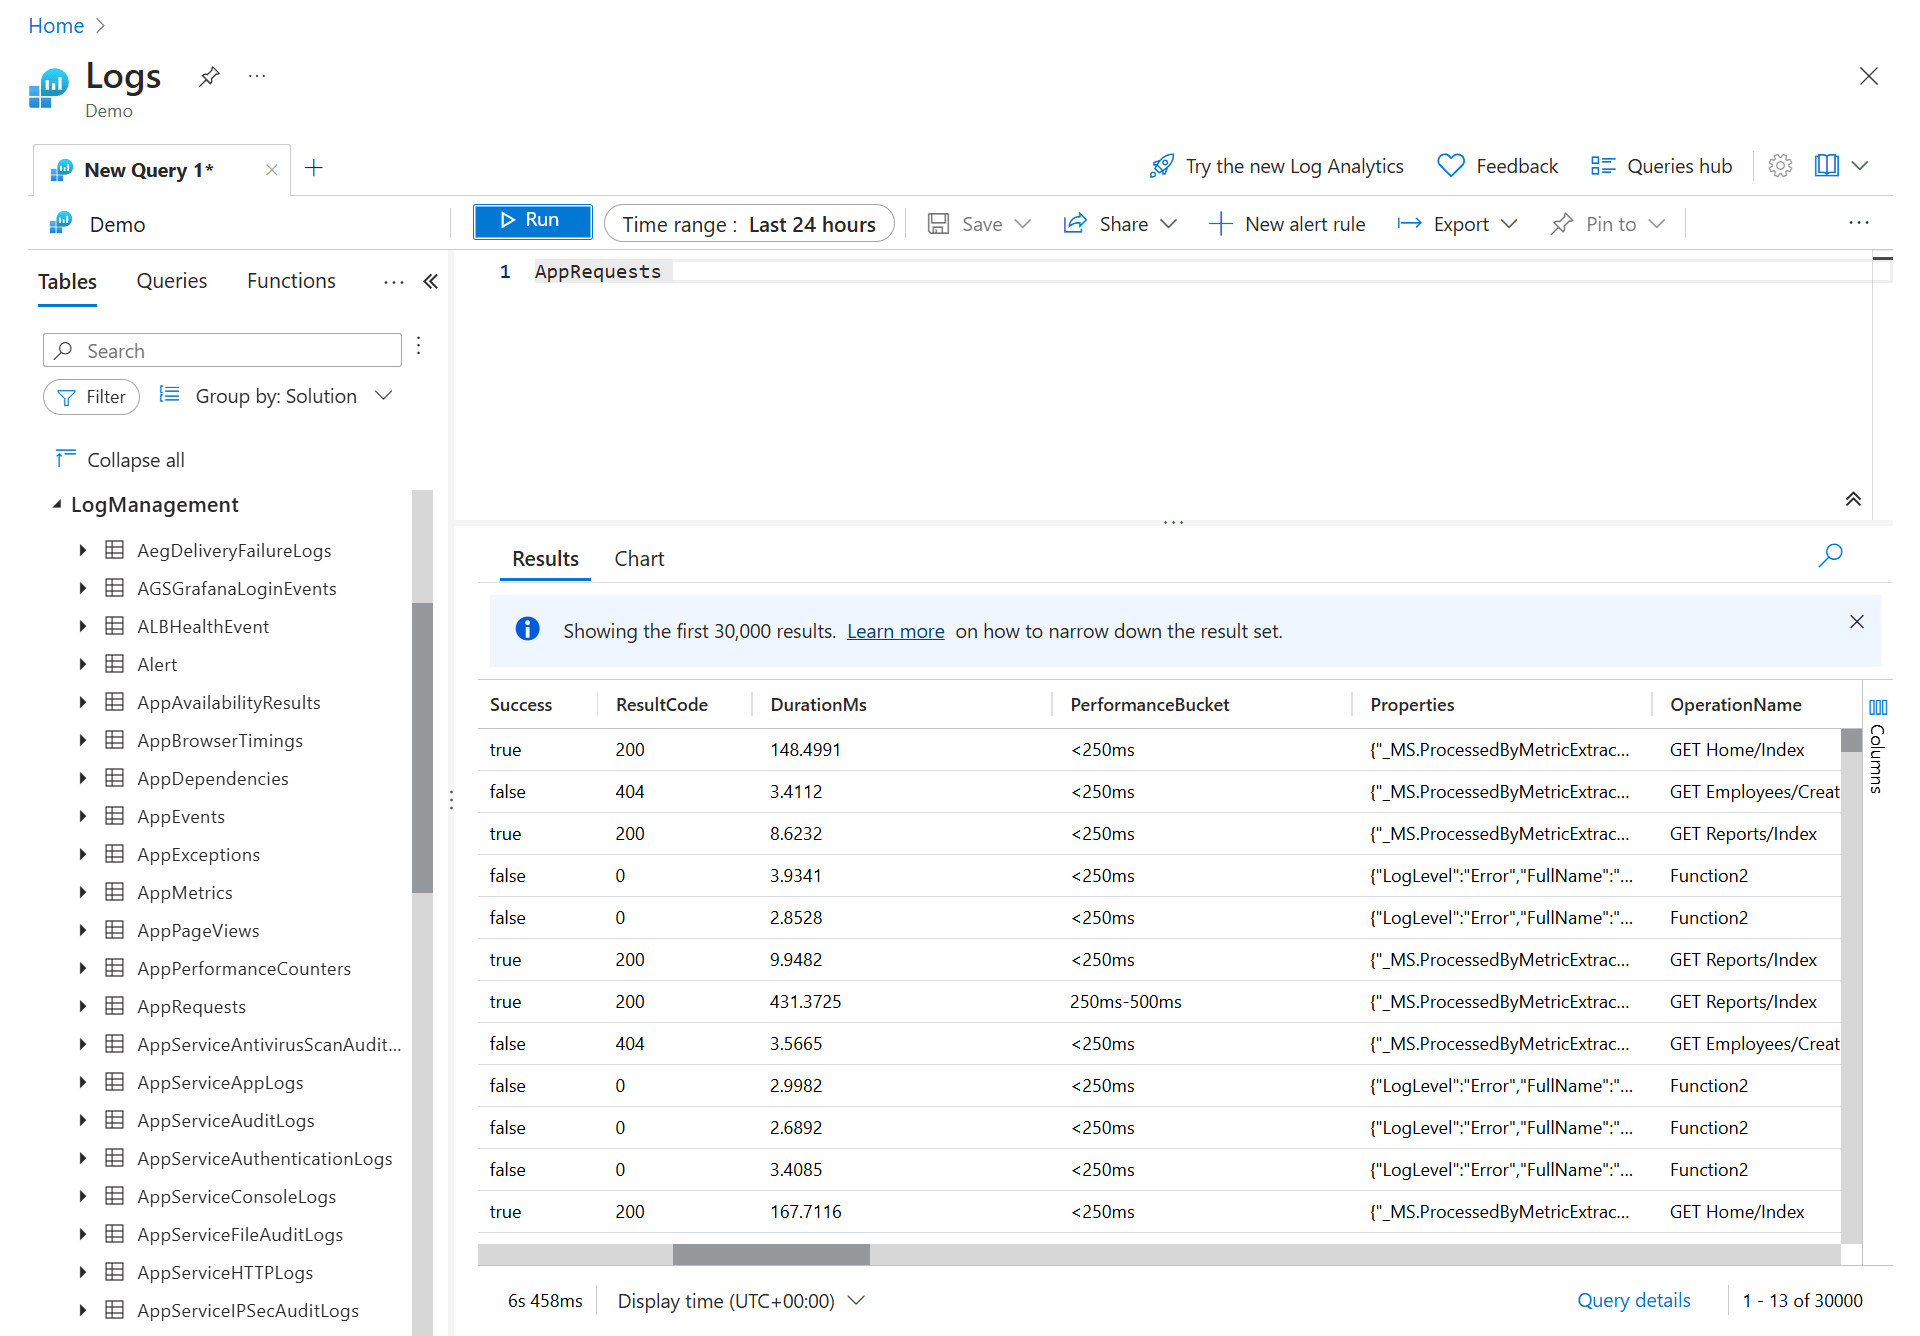Run the AppRequests query
1920x1336 pixels.
click(x=532, y=220)
